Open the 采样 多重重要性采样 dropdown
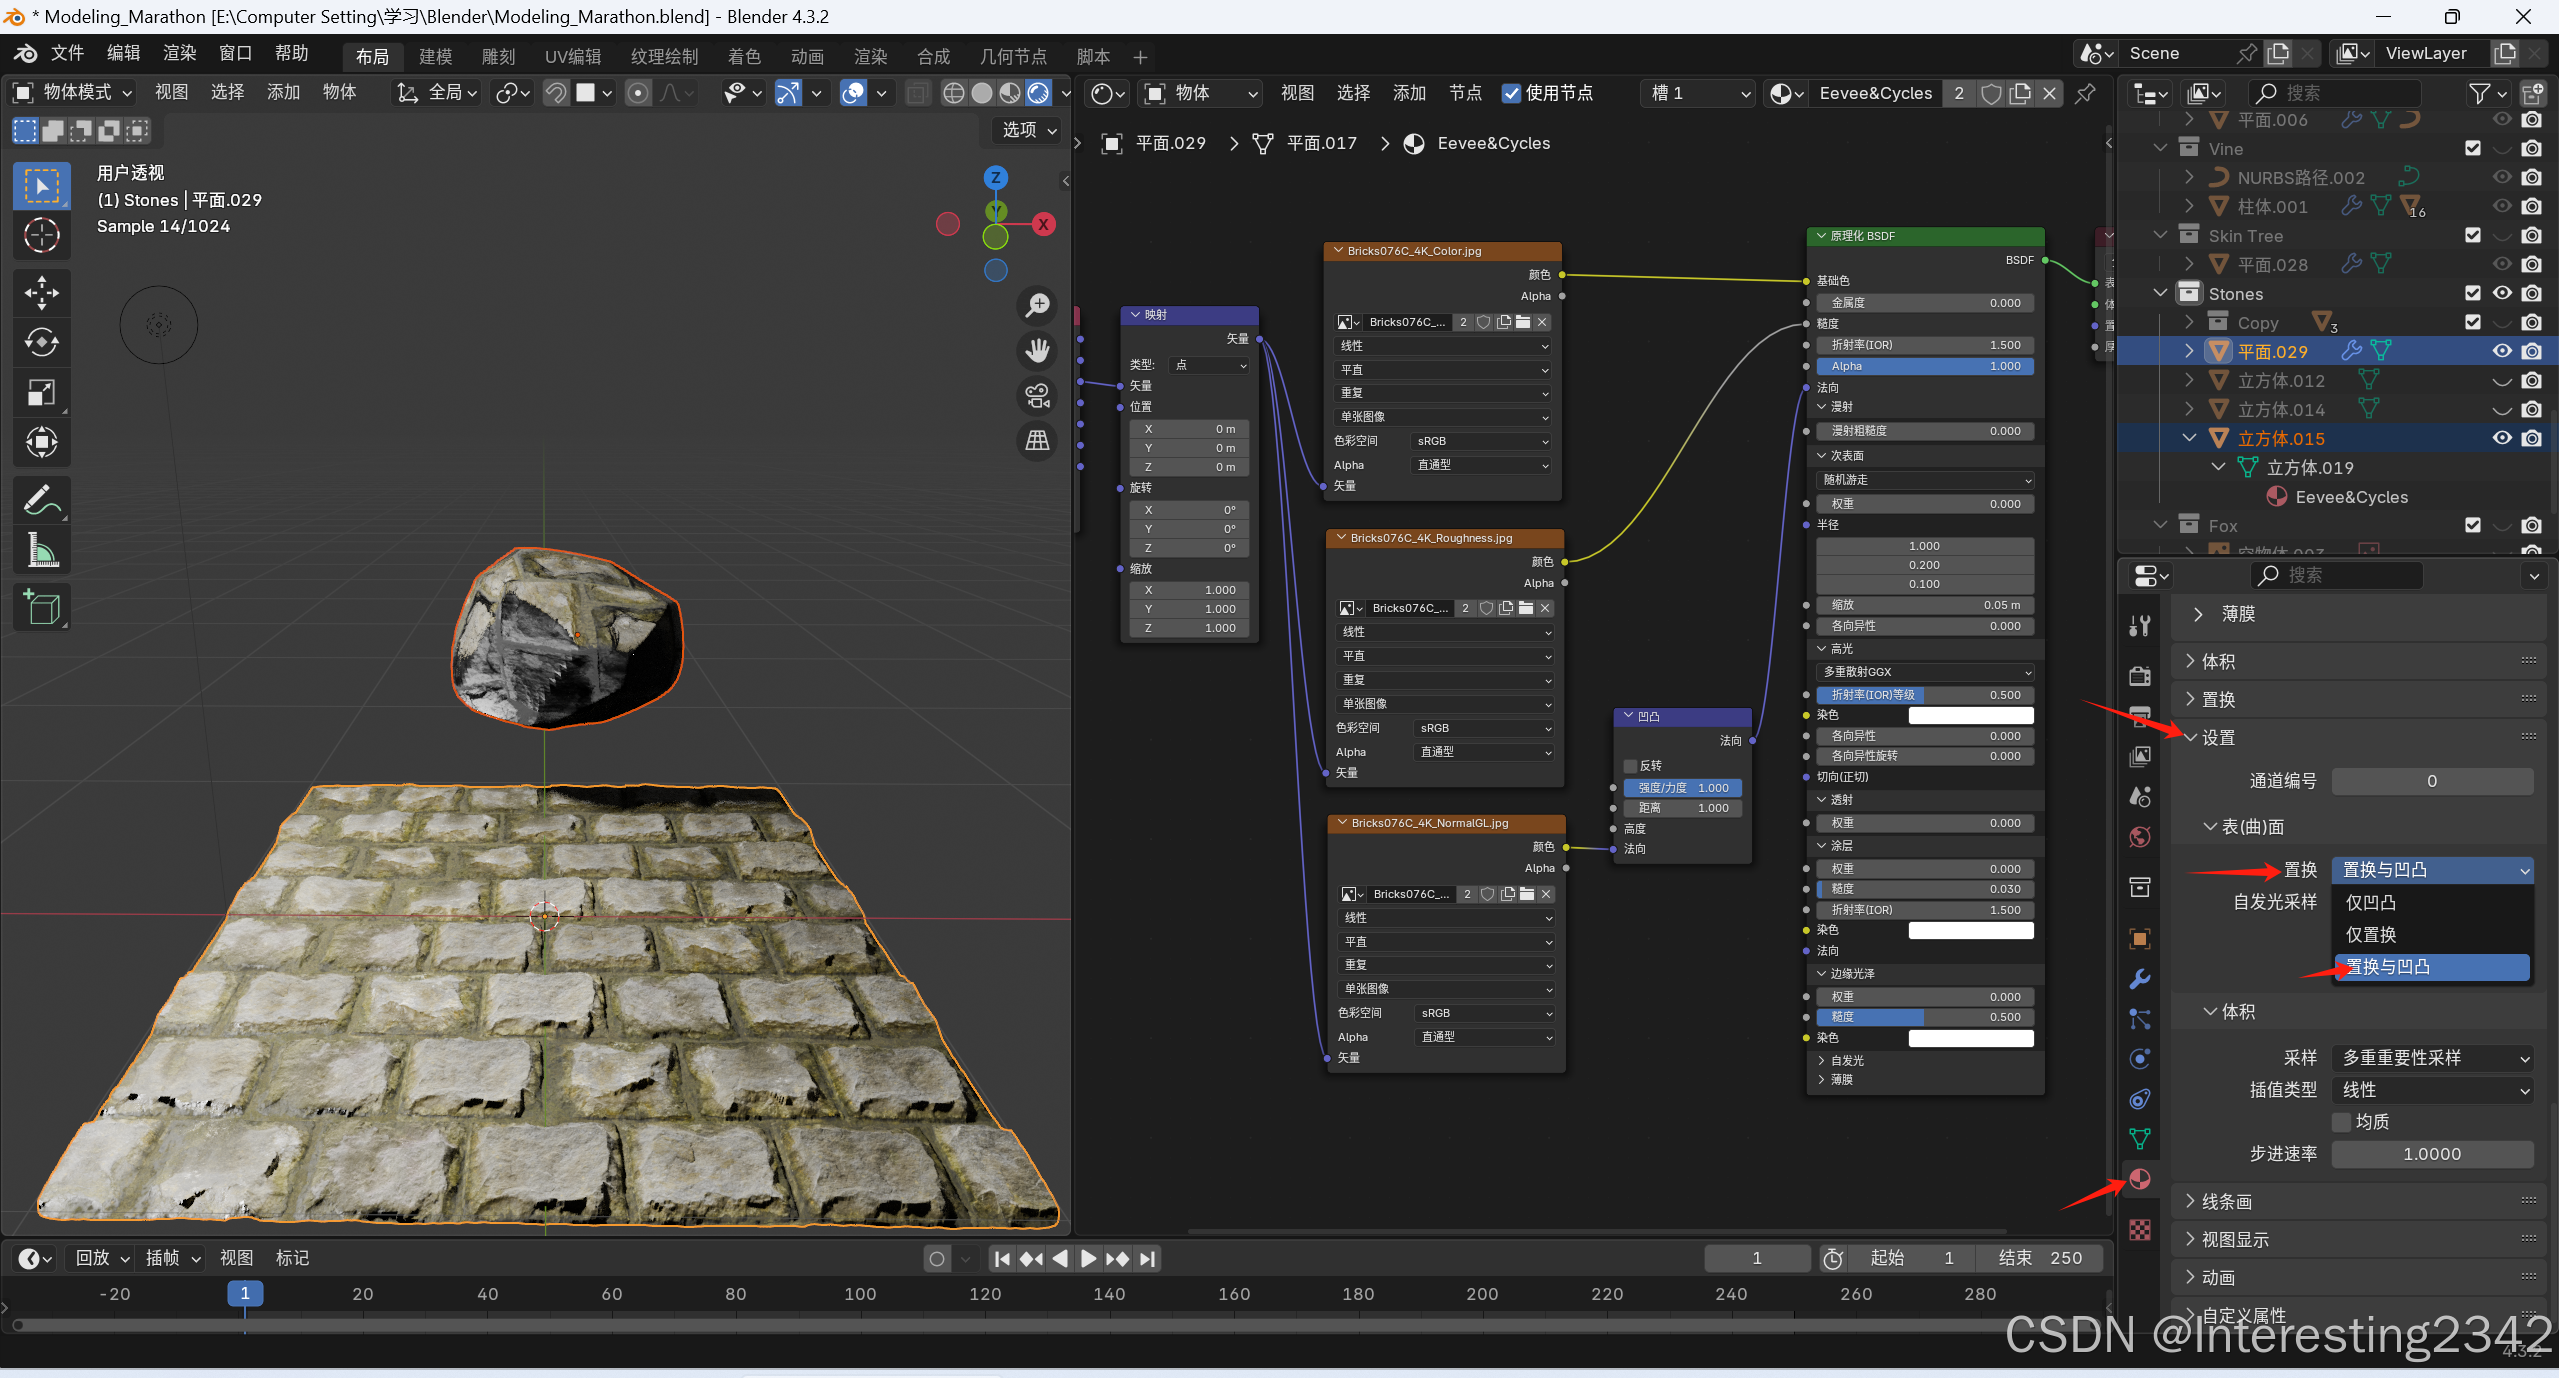 coord(2431,1058)
